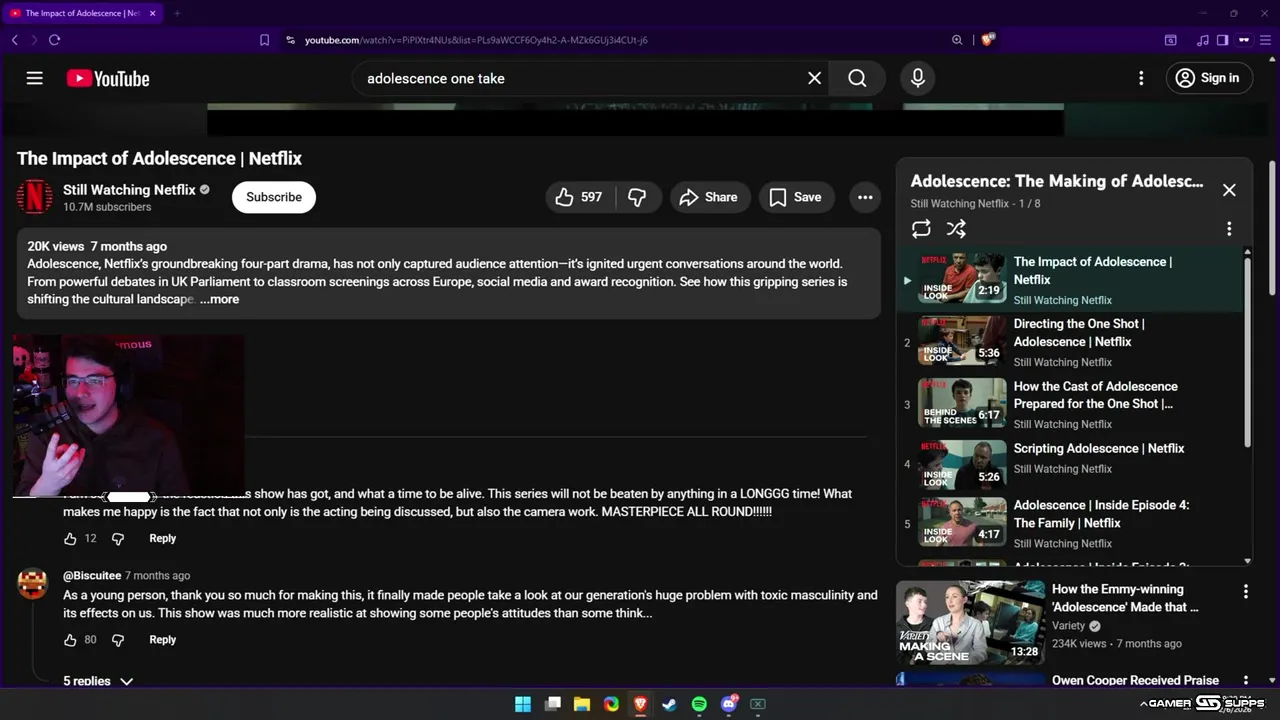Open a new browser tab

click(177, 13)
